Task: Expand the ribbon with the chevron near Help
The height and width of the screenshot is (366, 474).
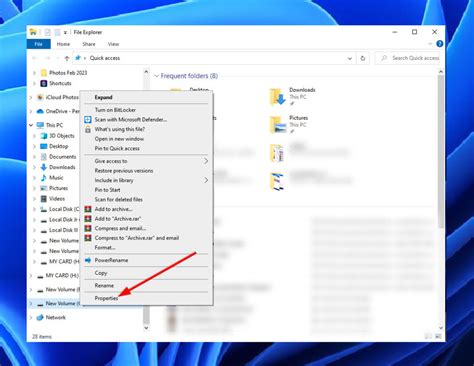Action: [430, 44]
